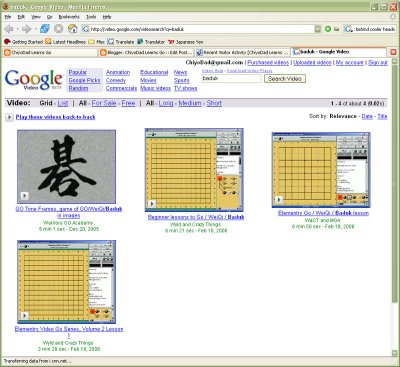Go to the Home page icon
400x367 pixels.
click(72, 29)
